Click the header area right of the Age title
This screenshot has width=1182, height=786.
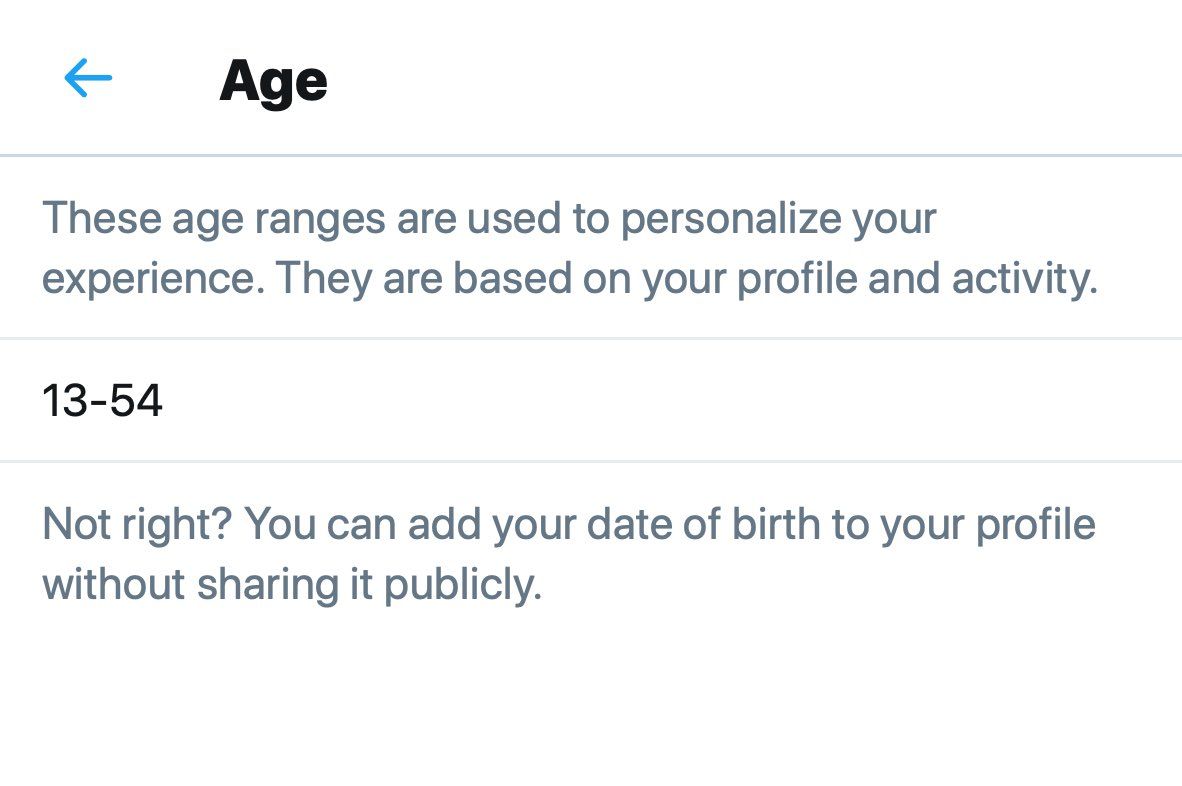(x=754, y=79)
